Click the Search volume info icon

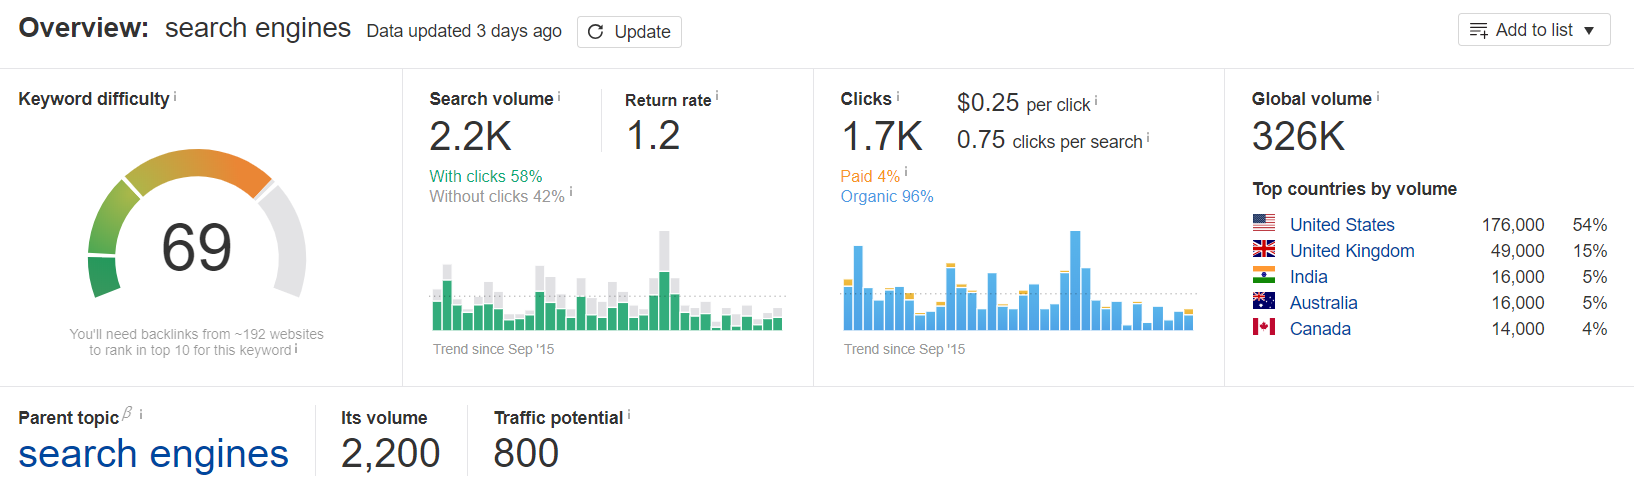pyautogui.click(x=559, y=97)
